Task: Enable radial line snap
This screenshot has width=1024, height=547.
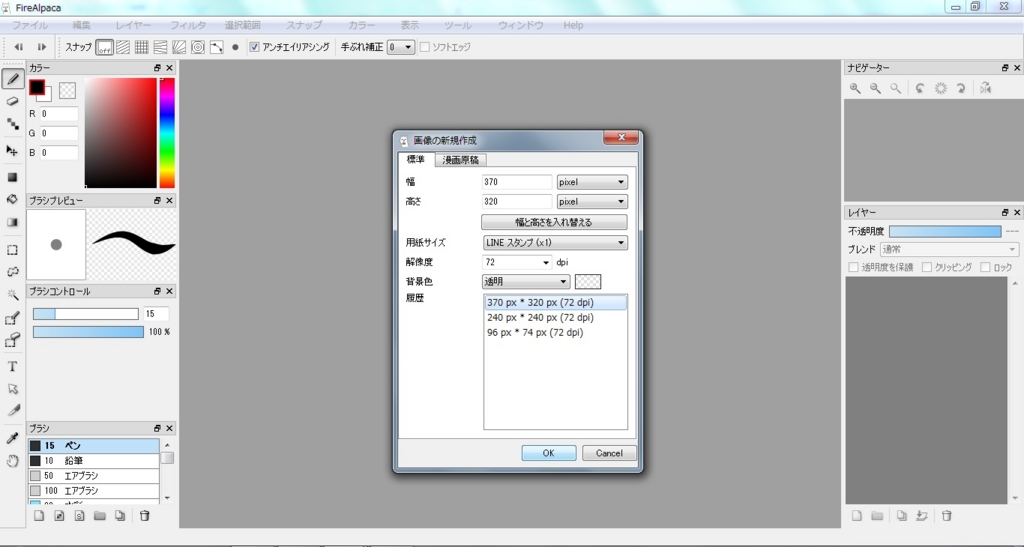Action: [179, 47]
